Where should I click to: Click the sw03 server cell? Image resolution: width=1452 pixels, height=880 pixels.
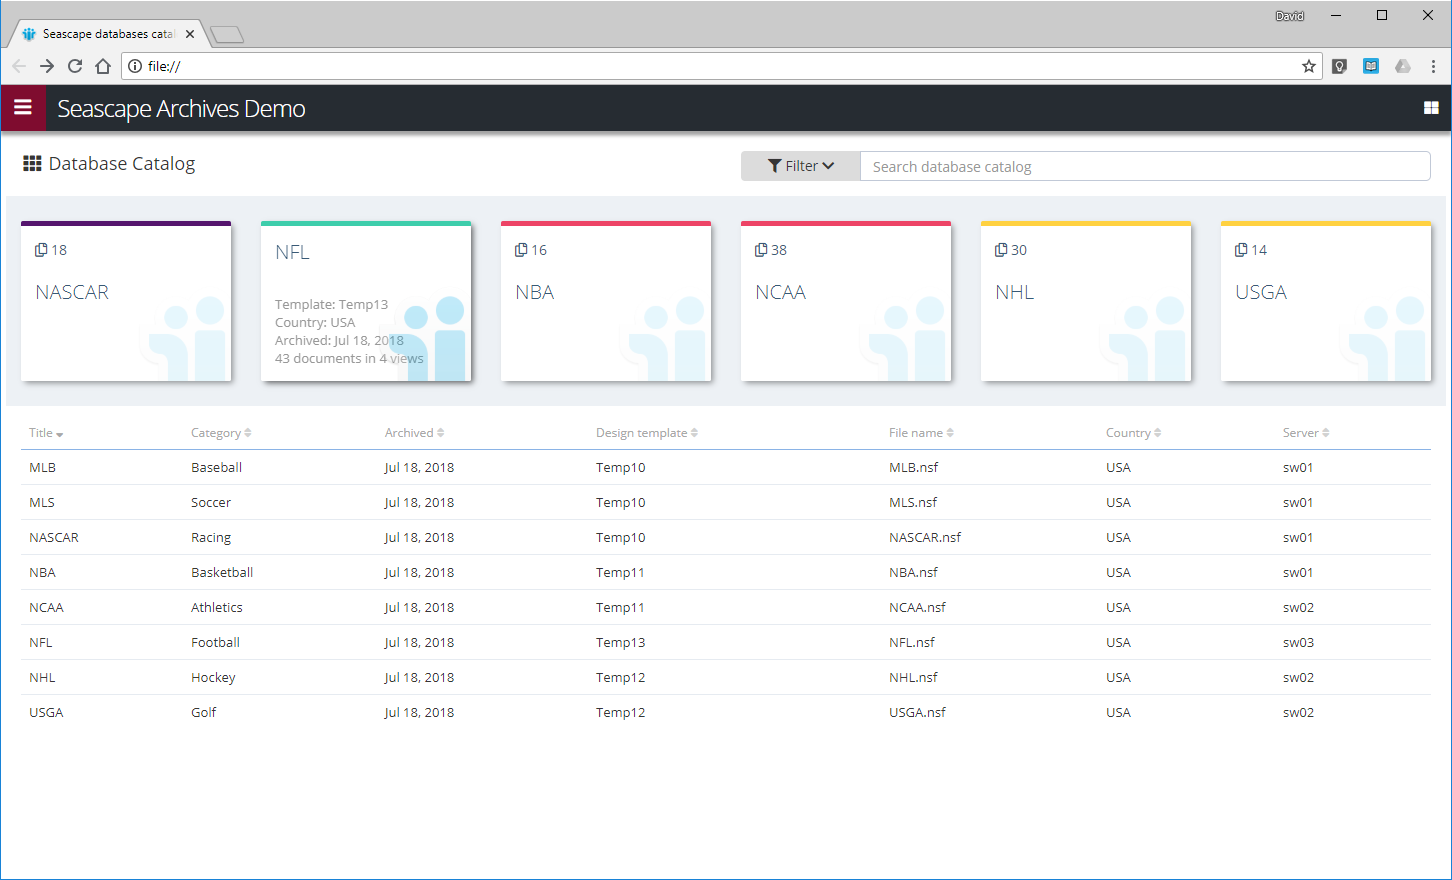coord(1299,642)
